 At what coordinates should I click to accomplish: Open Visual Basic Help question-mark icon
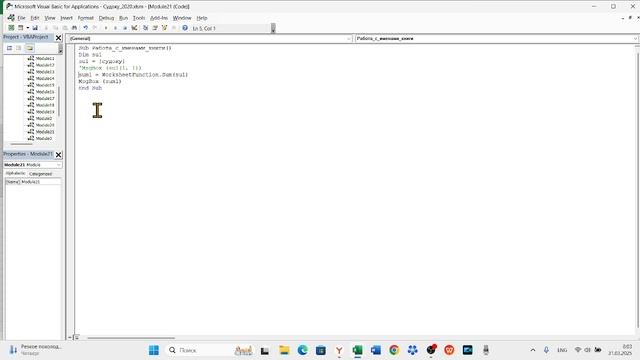click(185, 28)
